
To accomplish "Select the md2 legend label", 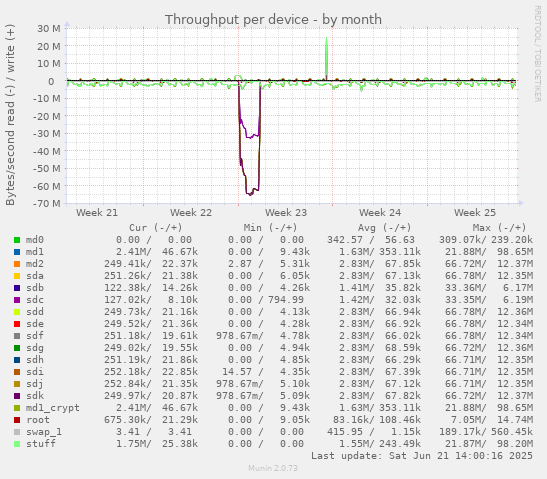I will point(35,264).
